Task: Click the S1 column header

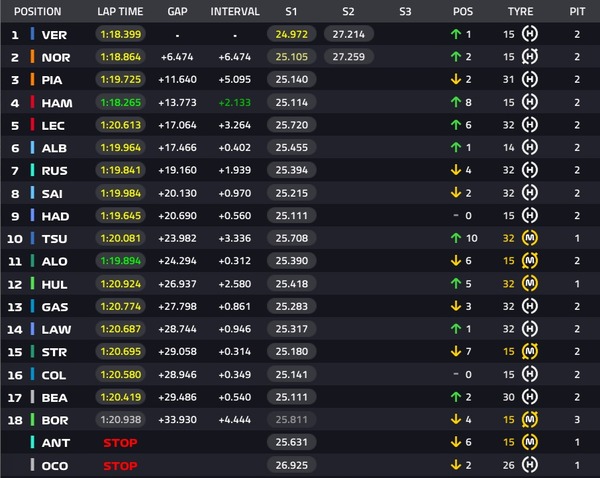Action: [x=291, y=11]
